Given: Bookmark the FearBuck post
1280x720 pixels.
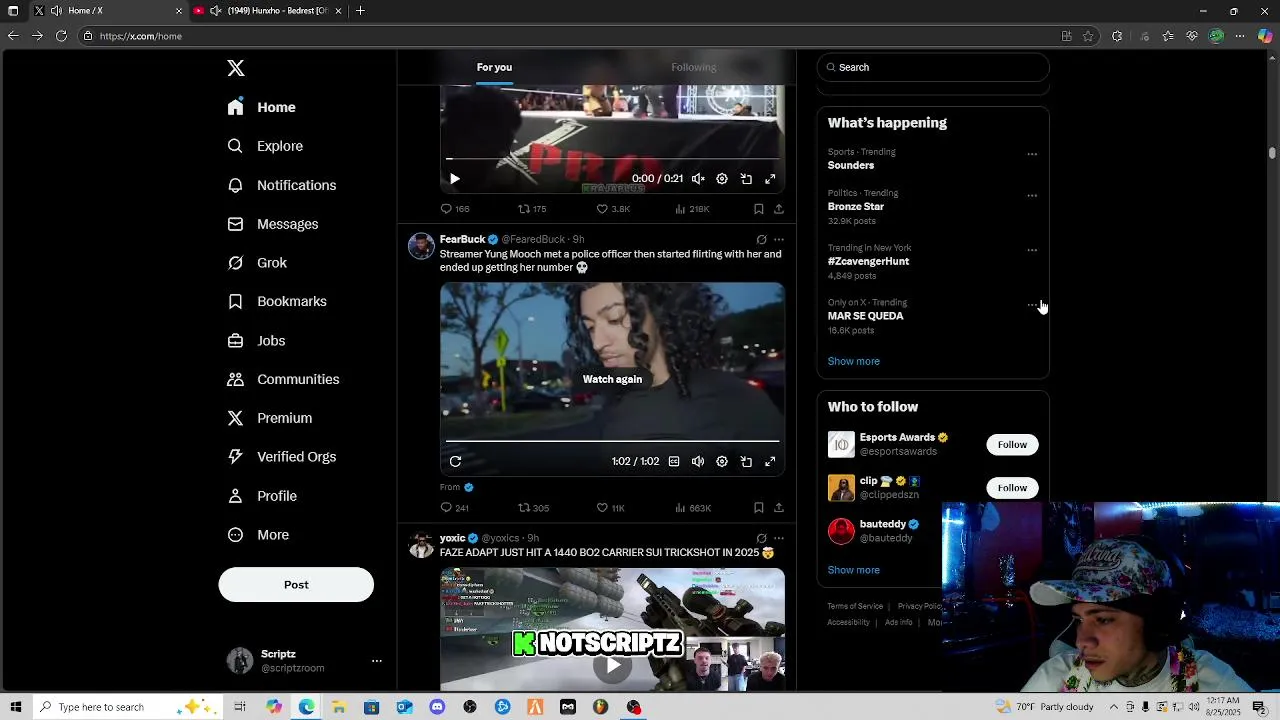Looking at the screenshot, I should [x=758, y=508].
